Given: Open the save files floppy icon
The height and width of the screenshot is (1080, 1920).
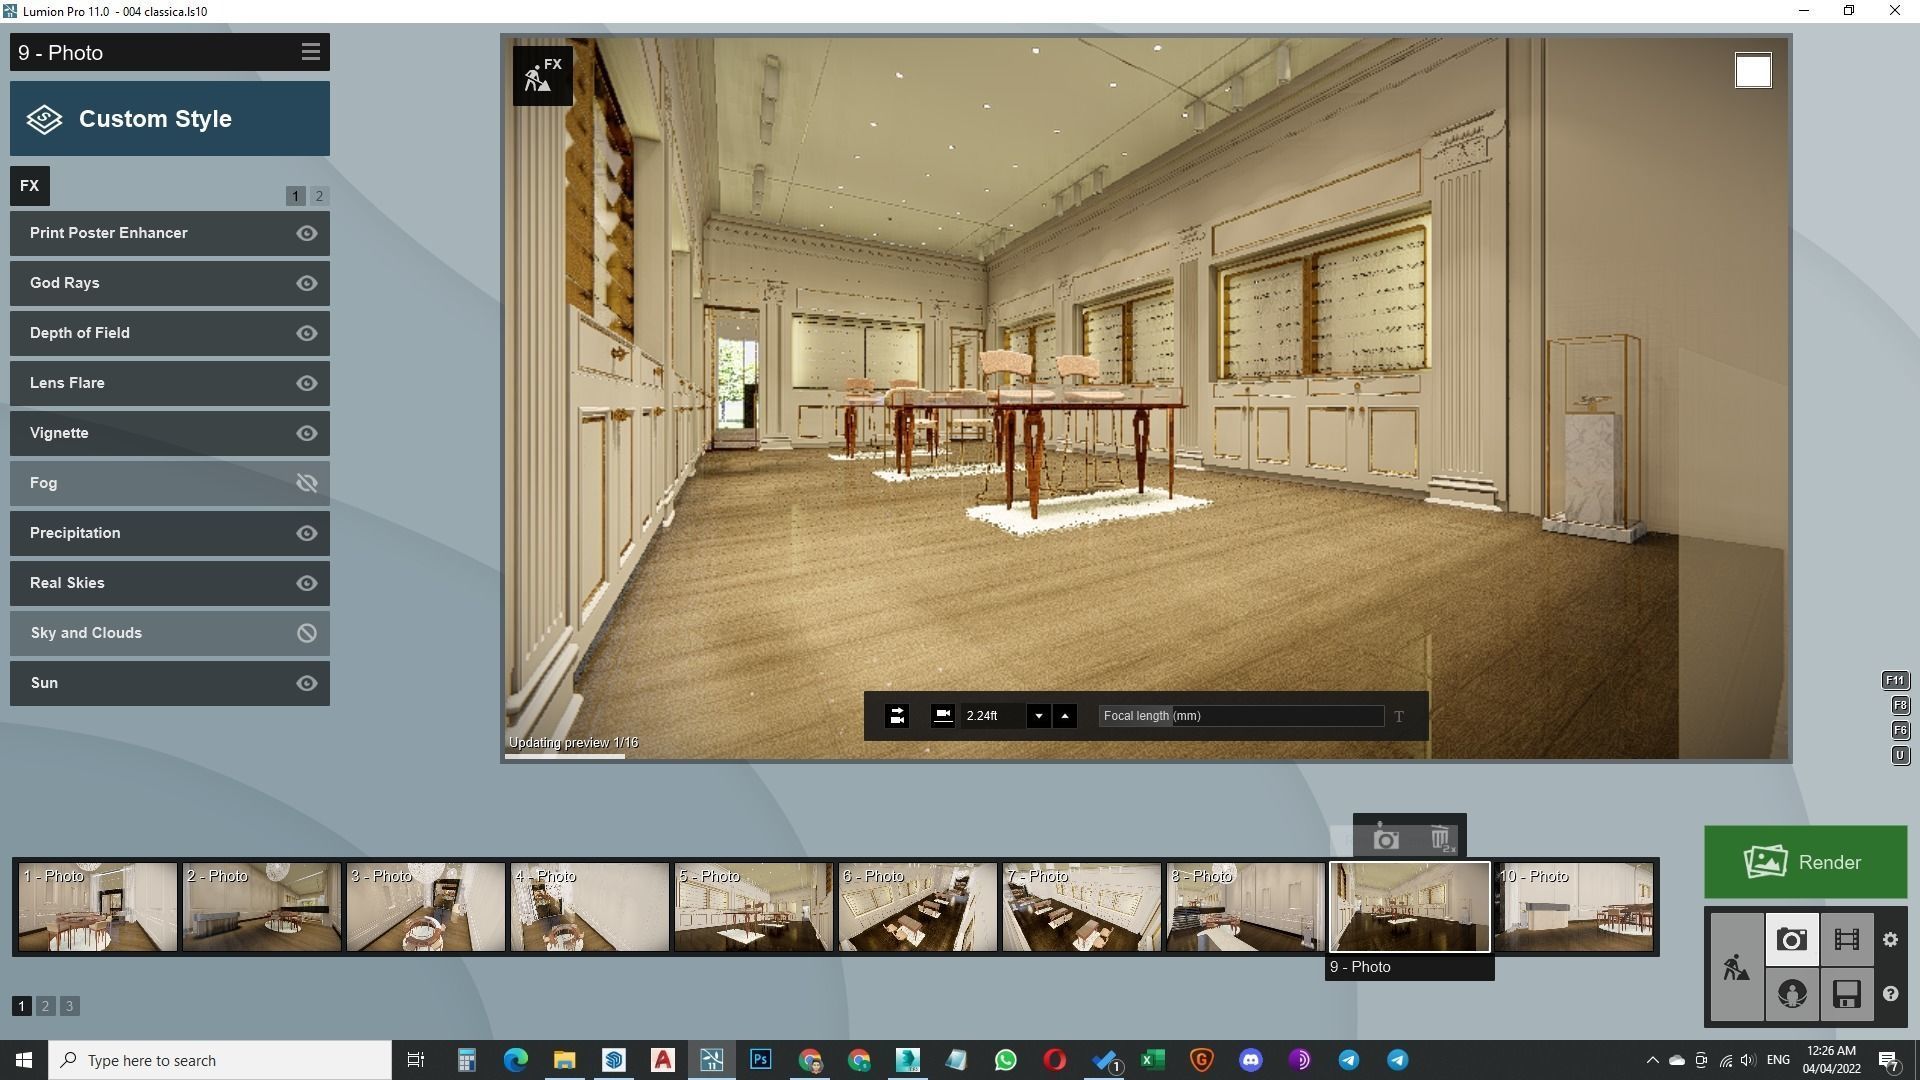Looking at the screenshot, I should click(x=1847, y=994).
